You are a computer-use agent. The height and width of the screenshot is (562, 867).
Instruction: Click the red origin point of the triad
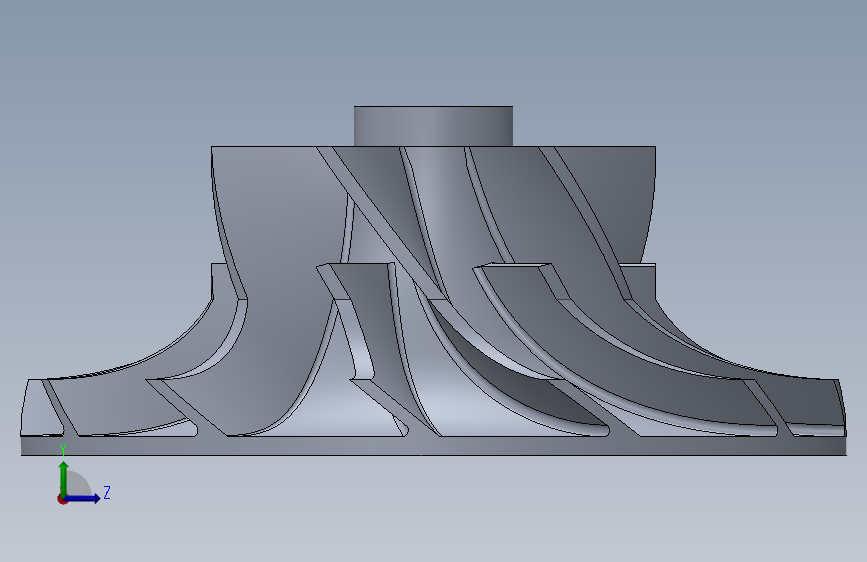click(62, 499)
